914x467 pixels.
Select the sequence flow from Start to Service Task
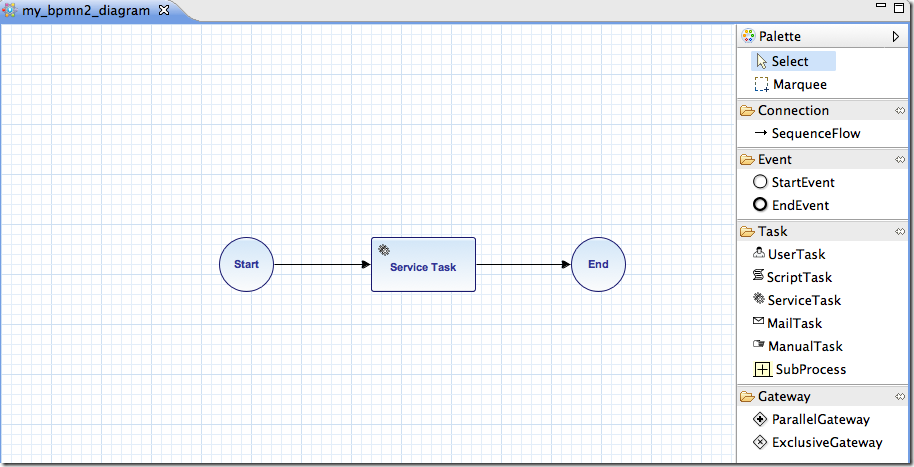pos(322,265)
